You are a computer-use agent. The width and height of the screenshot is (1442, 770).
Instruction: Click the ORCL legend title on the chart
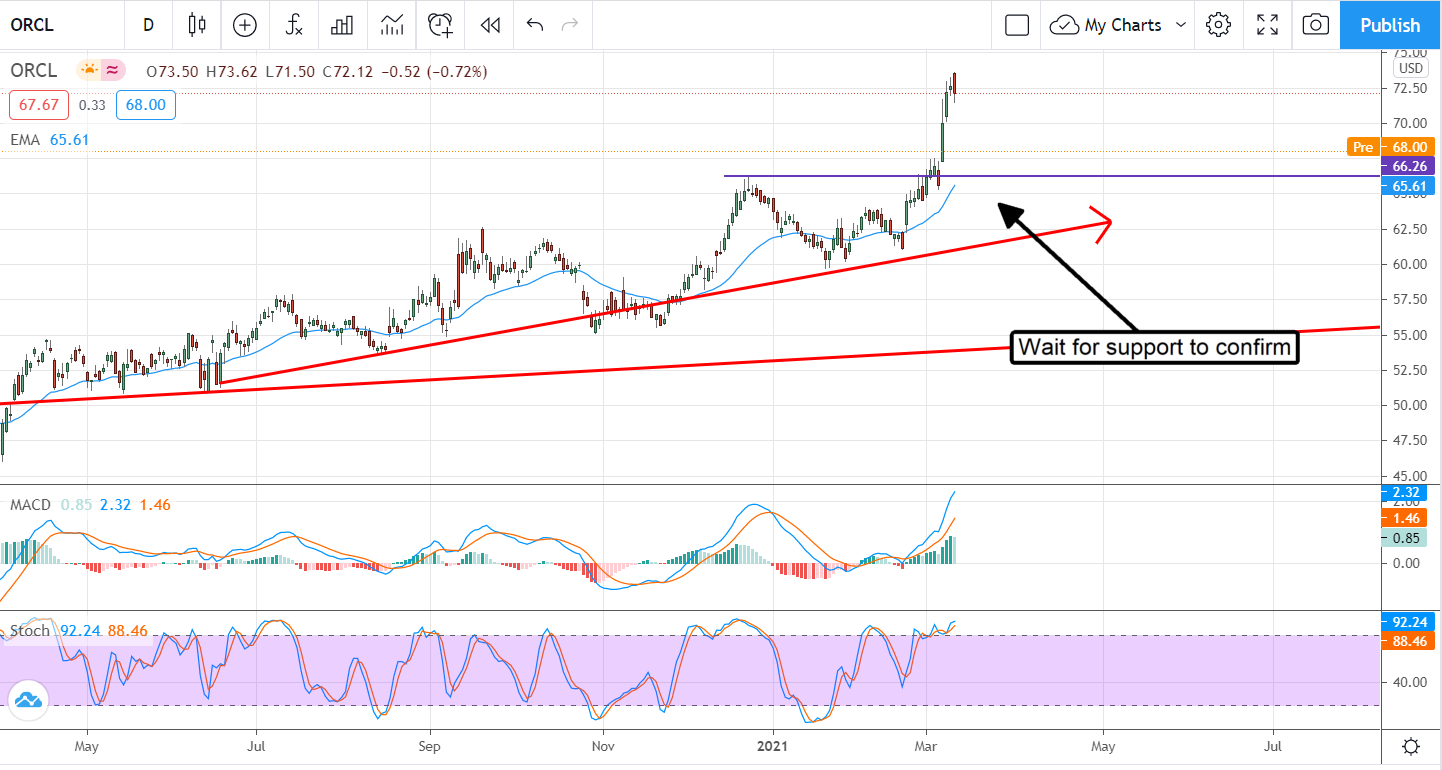pyautogui.click(x=33, y=71)
